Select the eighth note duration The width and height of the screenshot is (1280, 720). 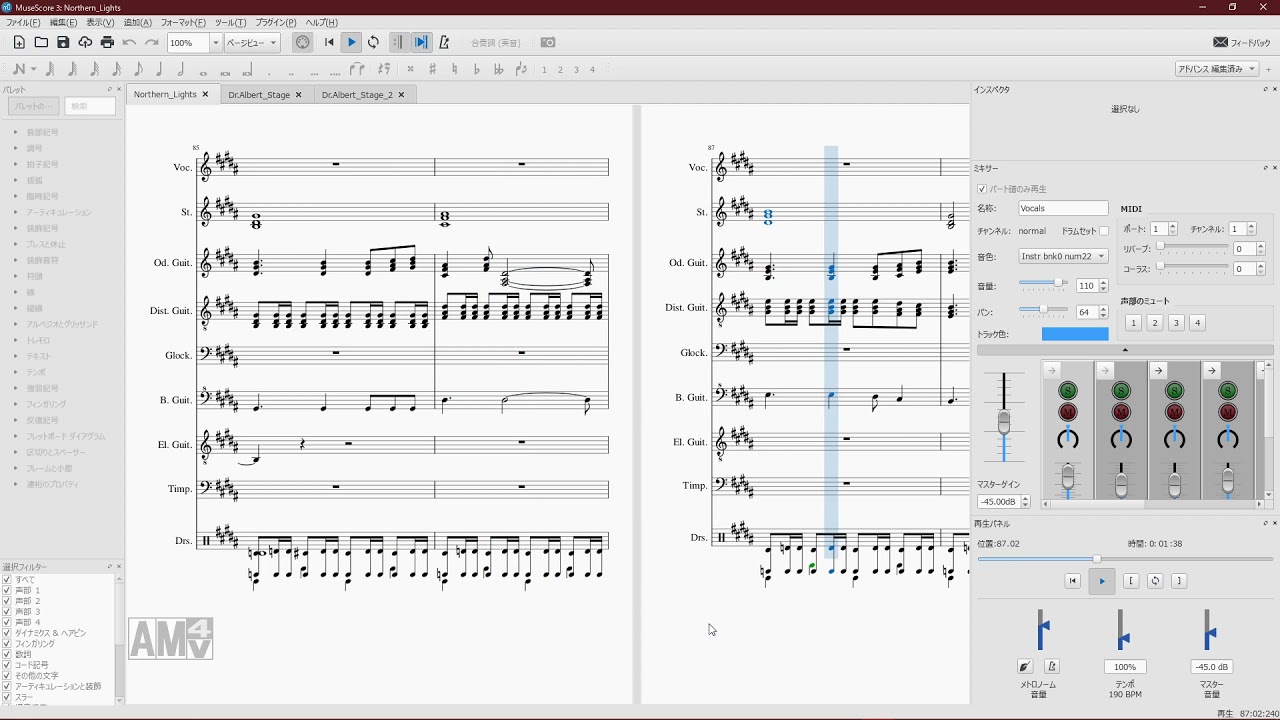tap(137, 69)
